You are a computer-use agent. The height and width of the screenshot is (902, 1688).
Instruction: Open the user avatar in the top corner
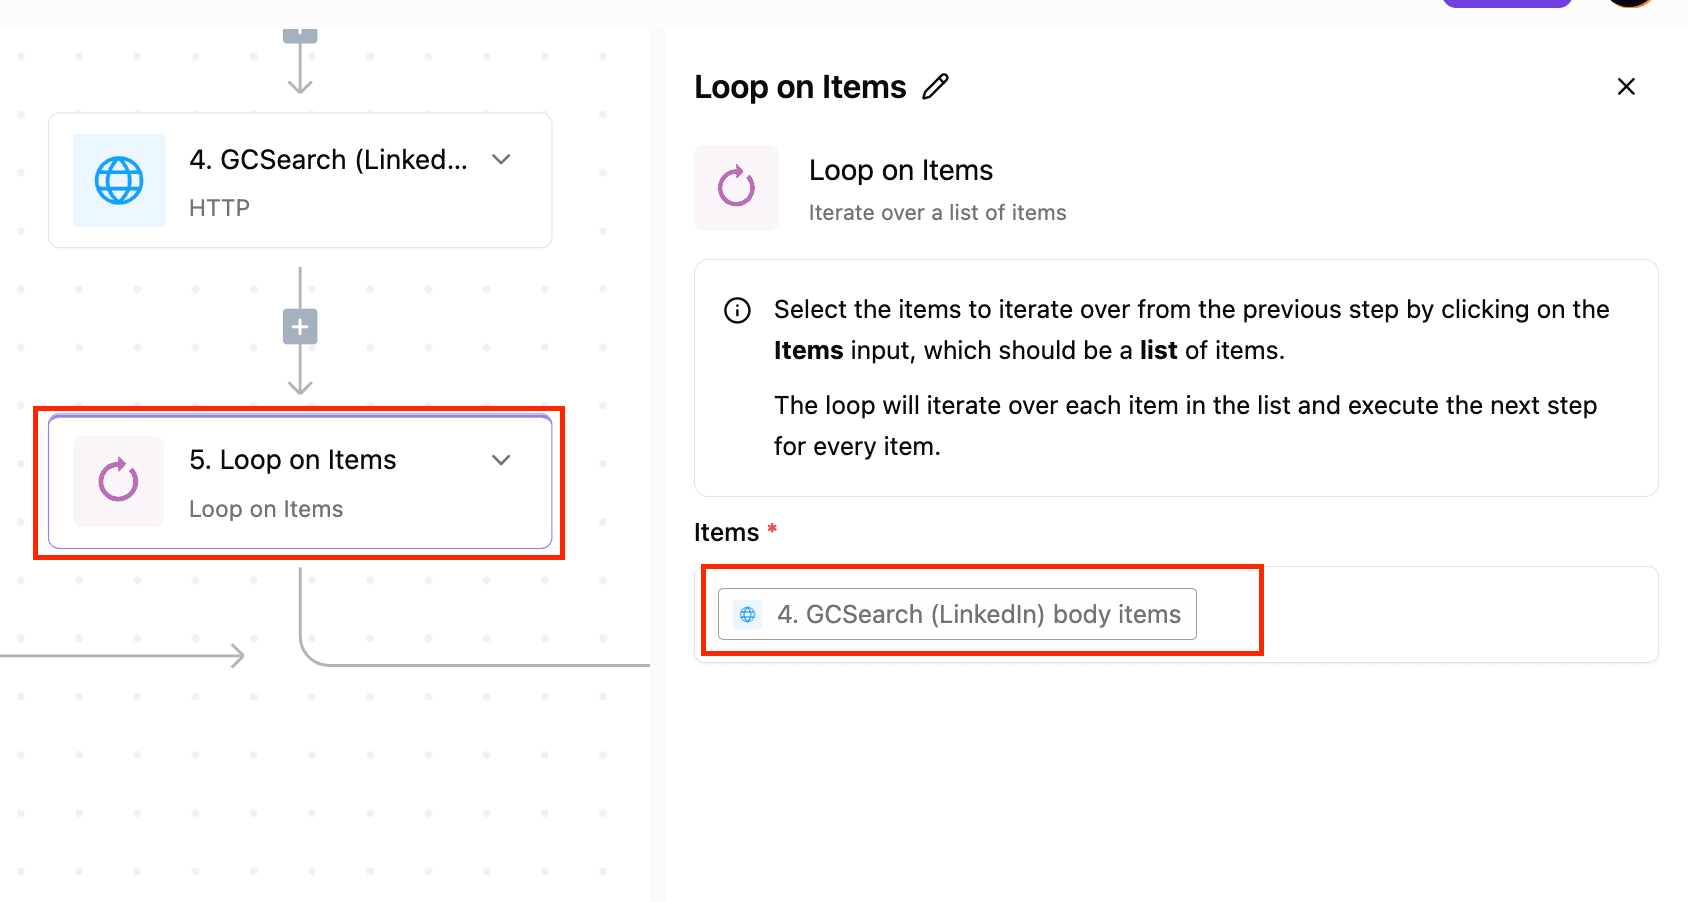pos(1631,3)
